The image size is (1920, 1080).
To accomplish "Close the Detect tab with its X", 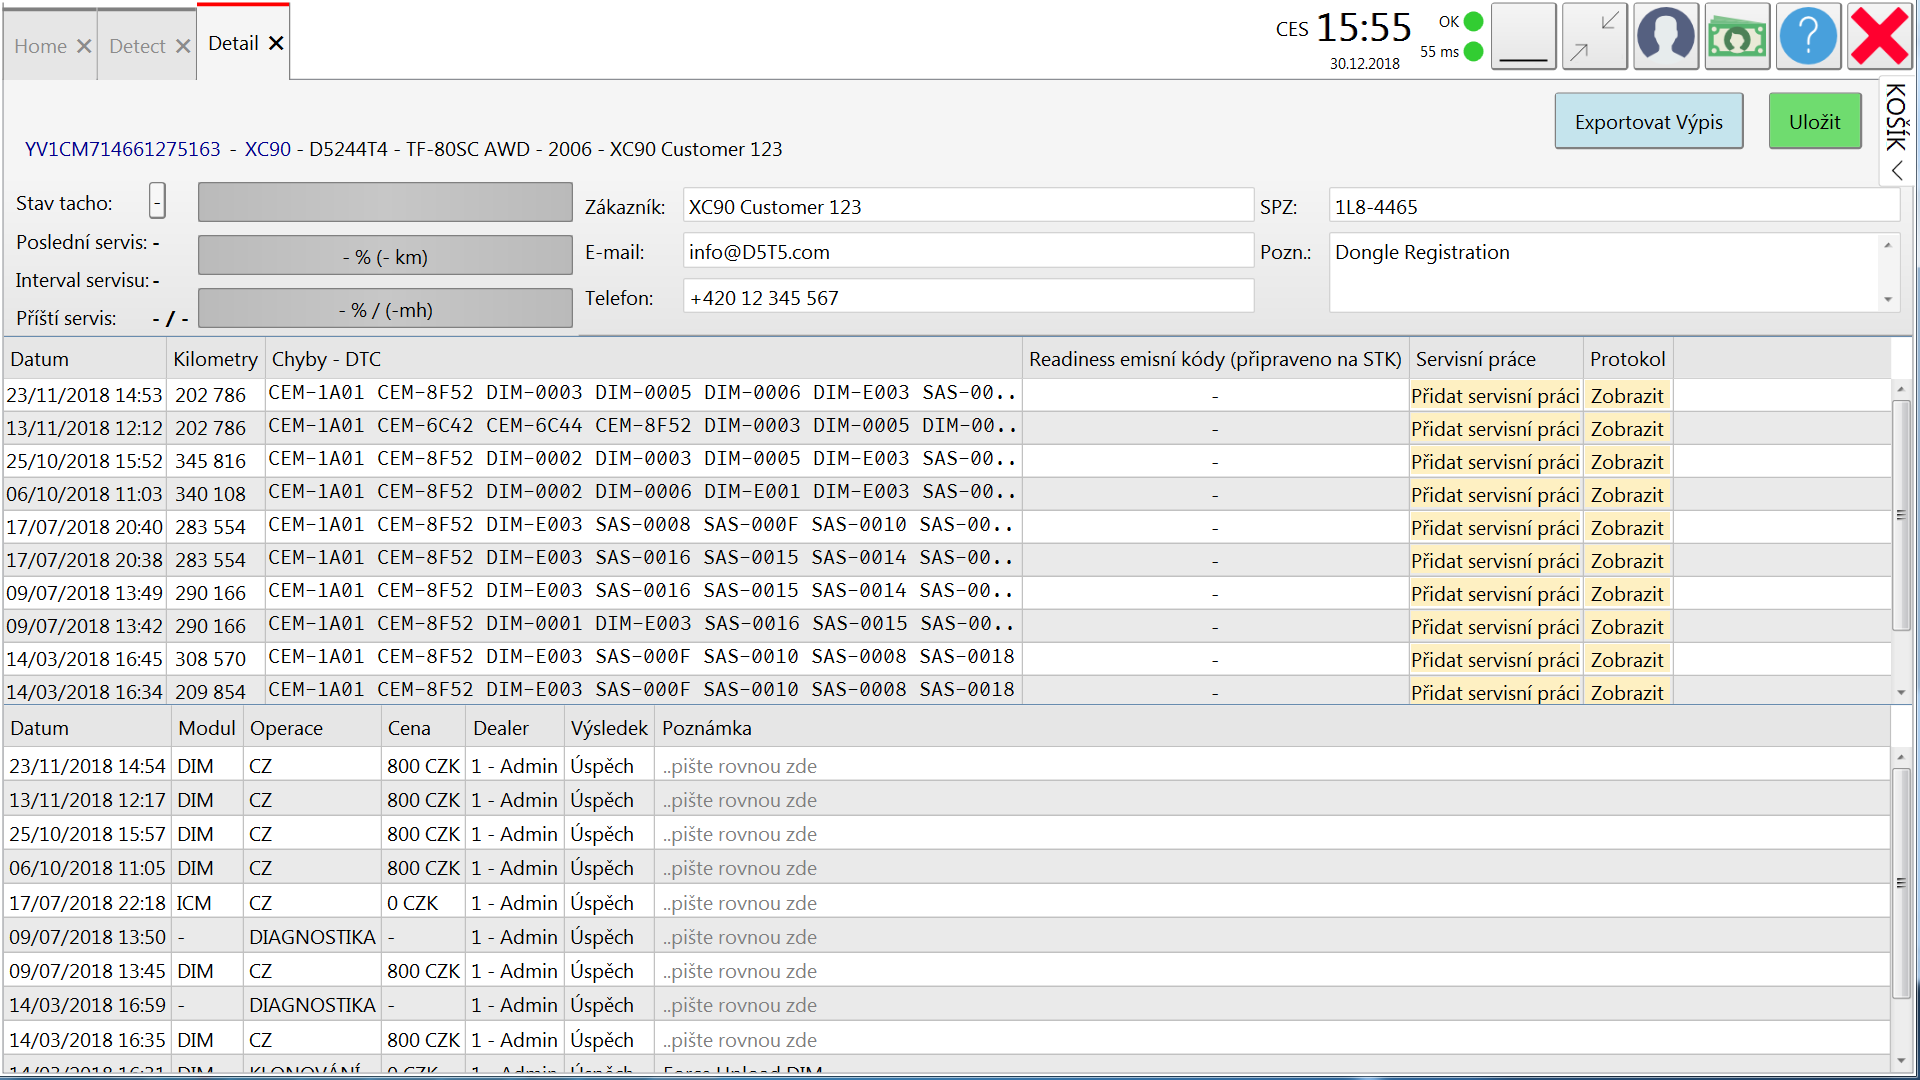I will 183,46.
